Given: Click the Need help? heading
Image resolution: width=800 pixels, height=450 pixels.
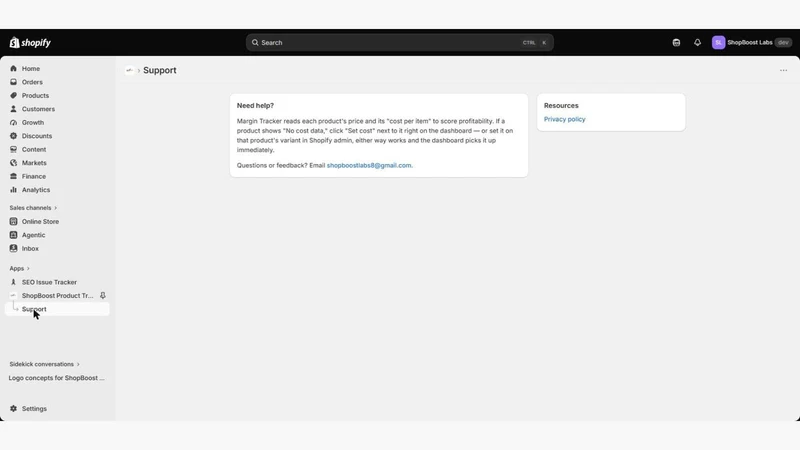Looking at the screenshot, I should point(255,106).
